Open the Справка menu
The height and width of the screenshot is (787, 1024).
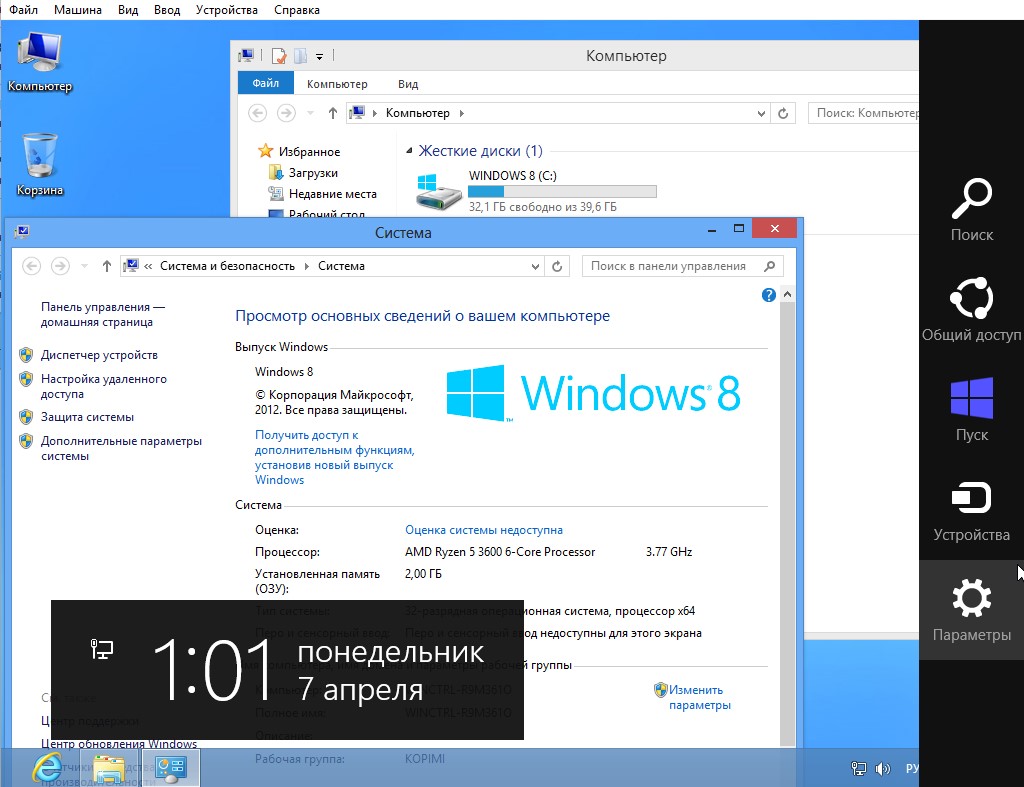pyautogui.click(x=296, y=10)
